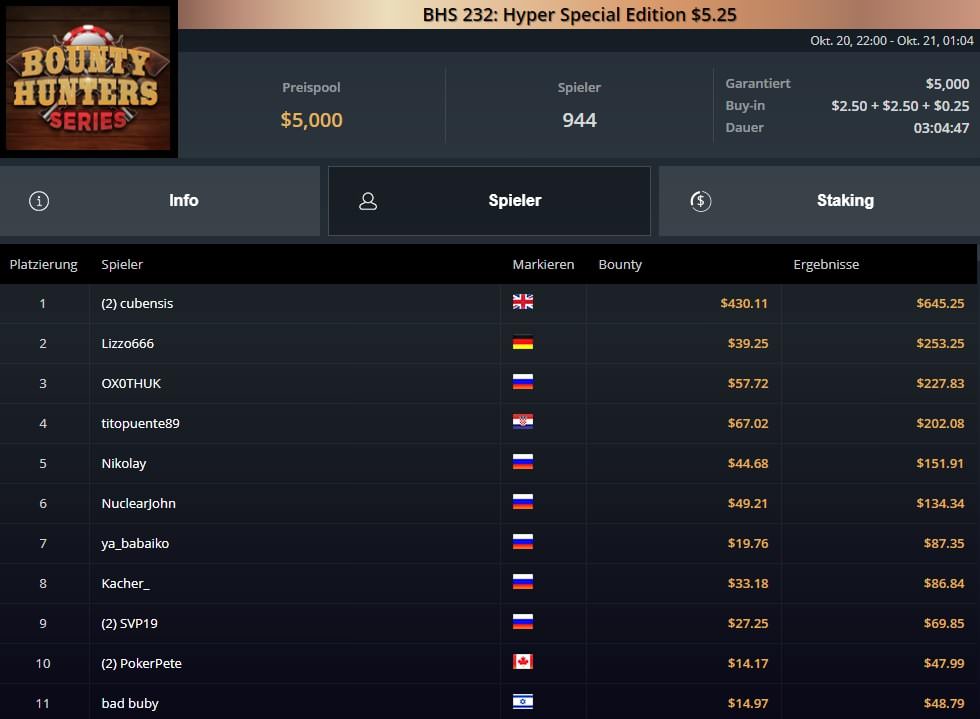Image resolution: width=980 pixels, height=719 pixels.
Task: Sort by Platzierung column header
Action: click(x=44, y=264)
